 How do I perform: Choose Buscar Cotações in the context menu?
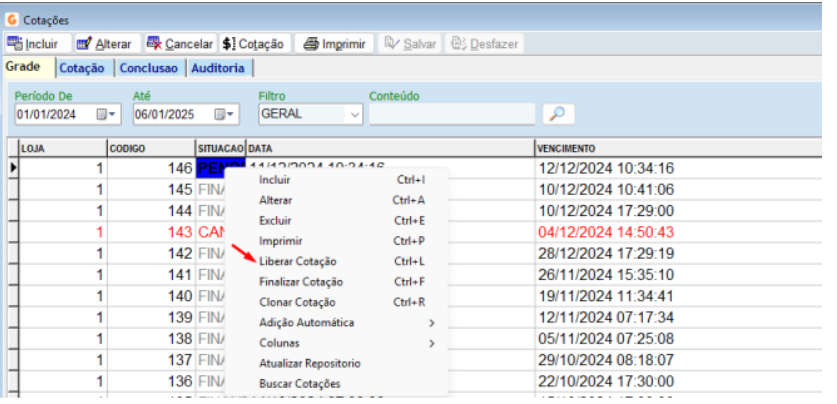(336, 384)
